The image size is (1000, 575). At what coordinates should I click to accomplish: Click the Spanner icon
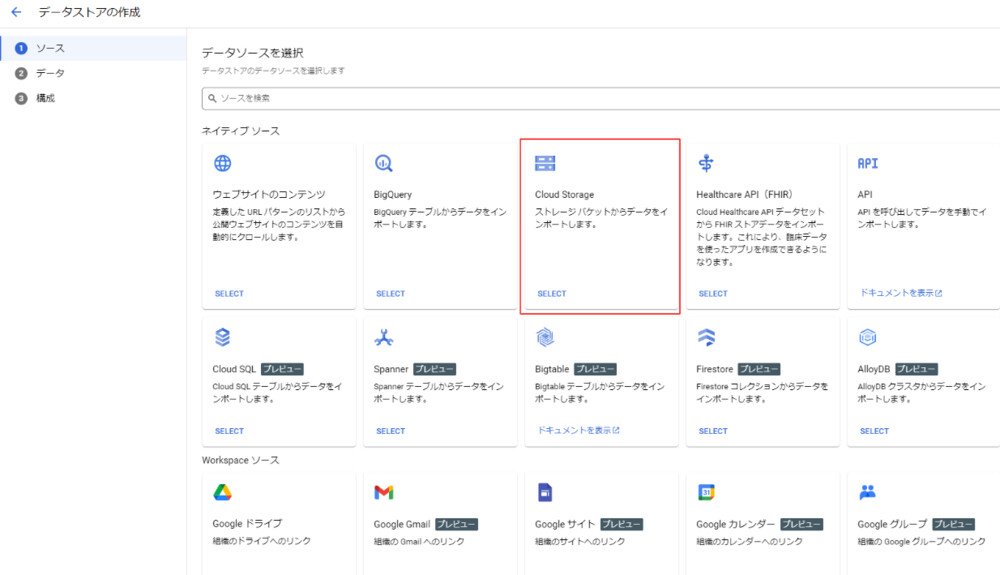pos(383,337)
